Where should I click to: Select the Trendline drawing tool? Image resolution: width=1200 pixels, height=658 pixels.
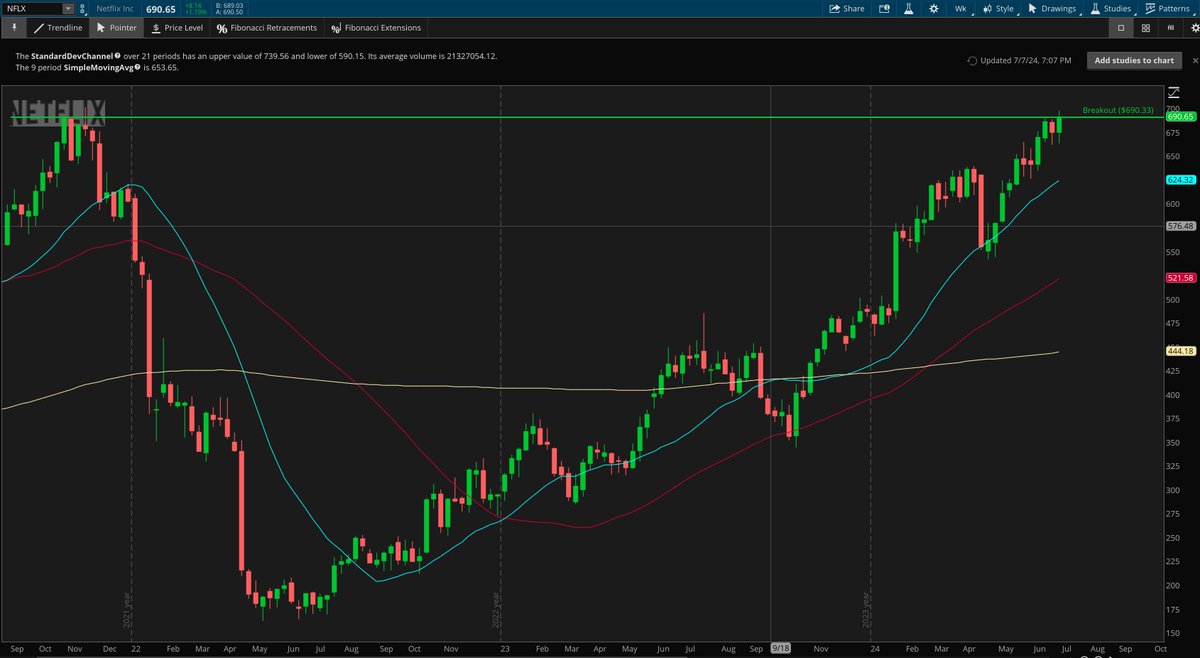[x=58, y=28]
